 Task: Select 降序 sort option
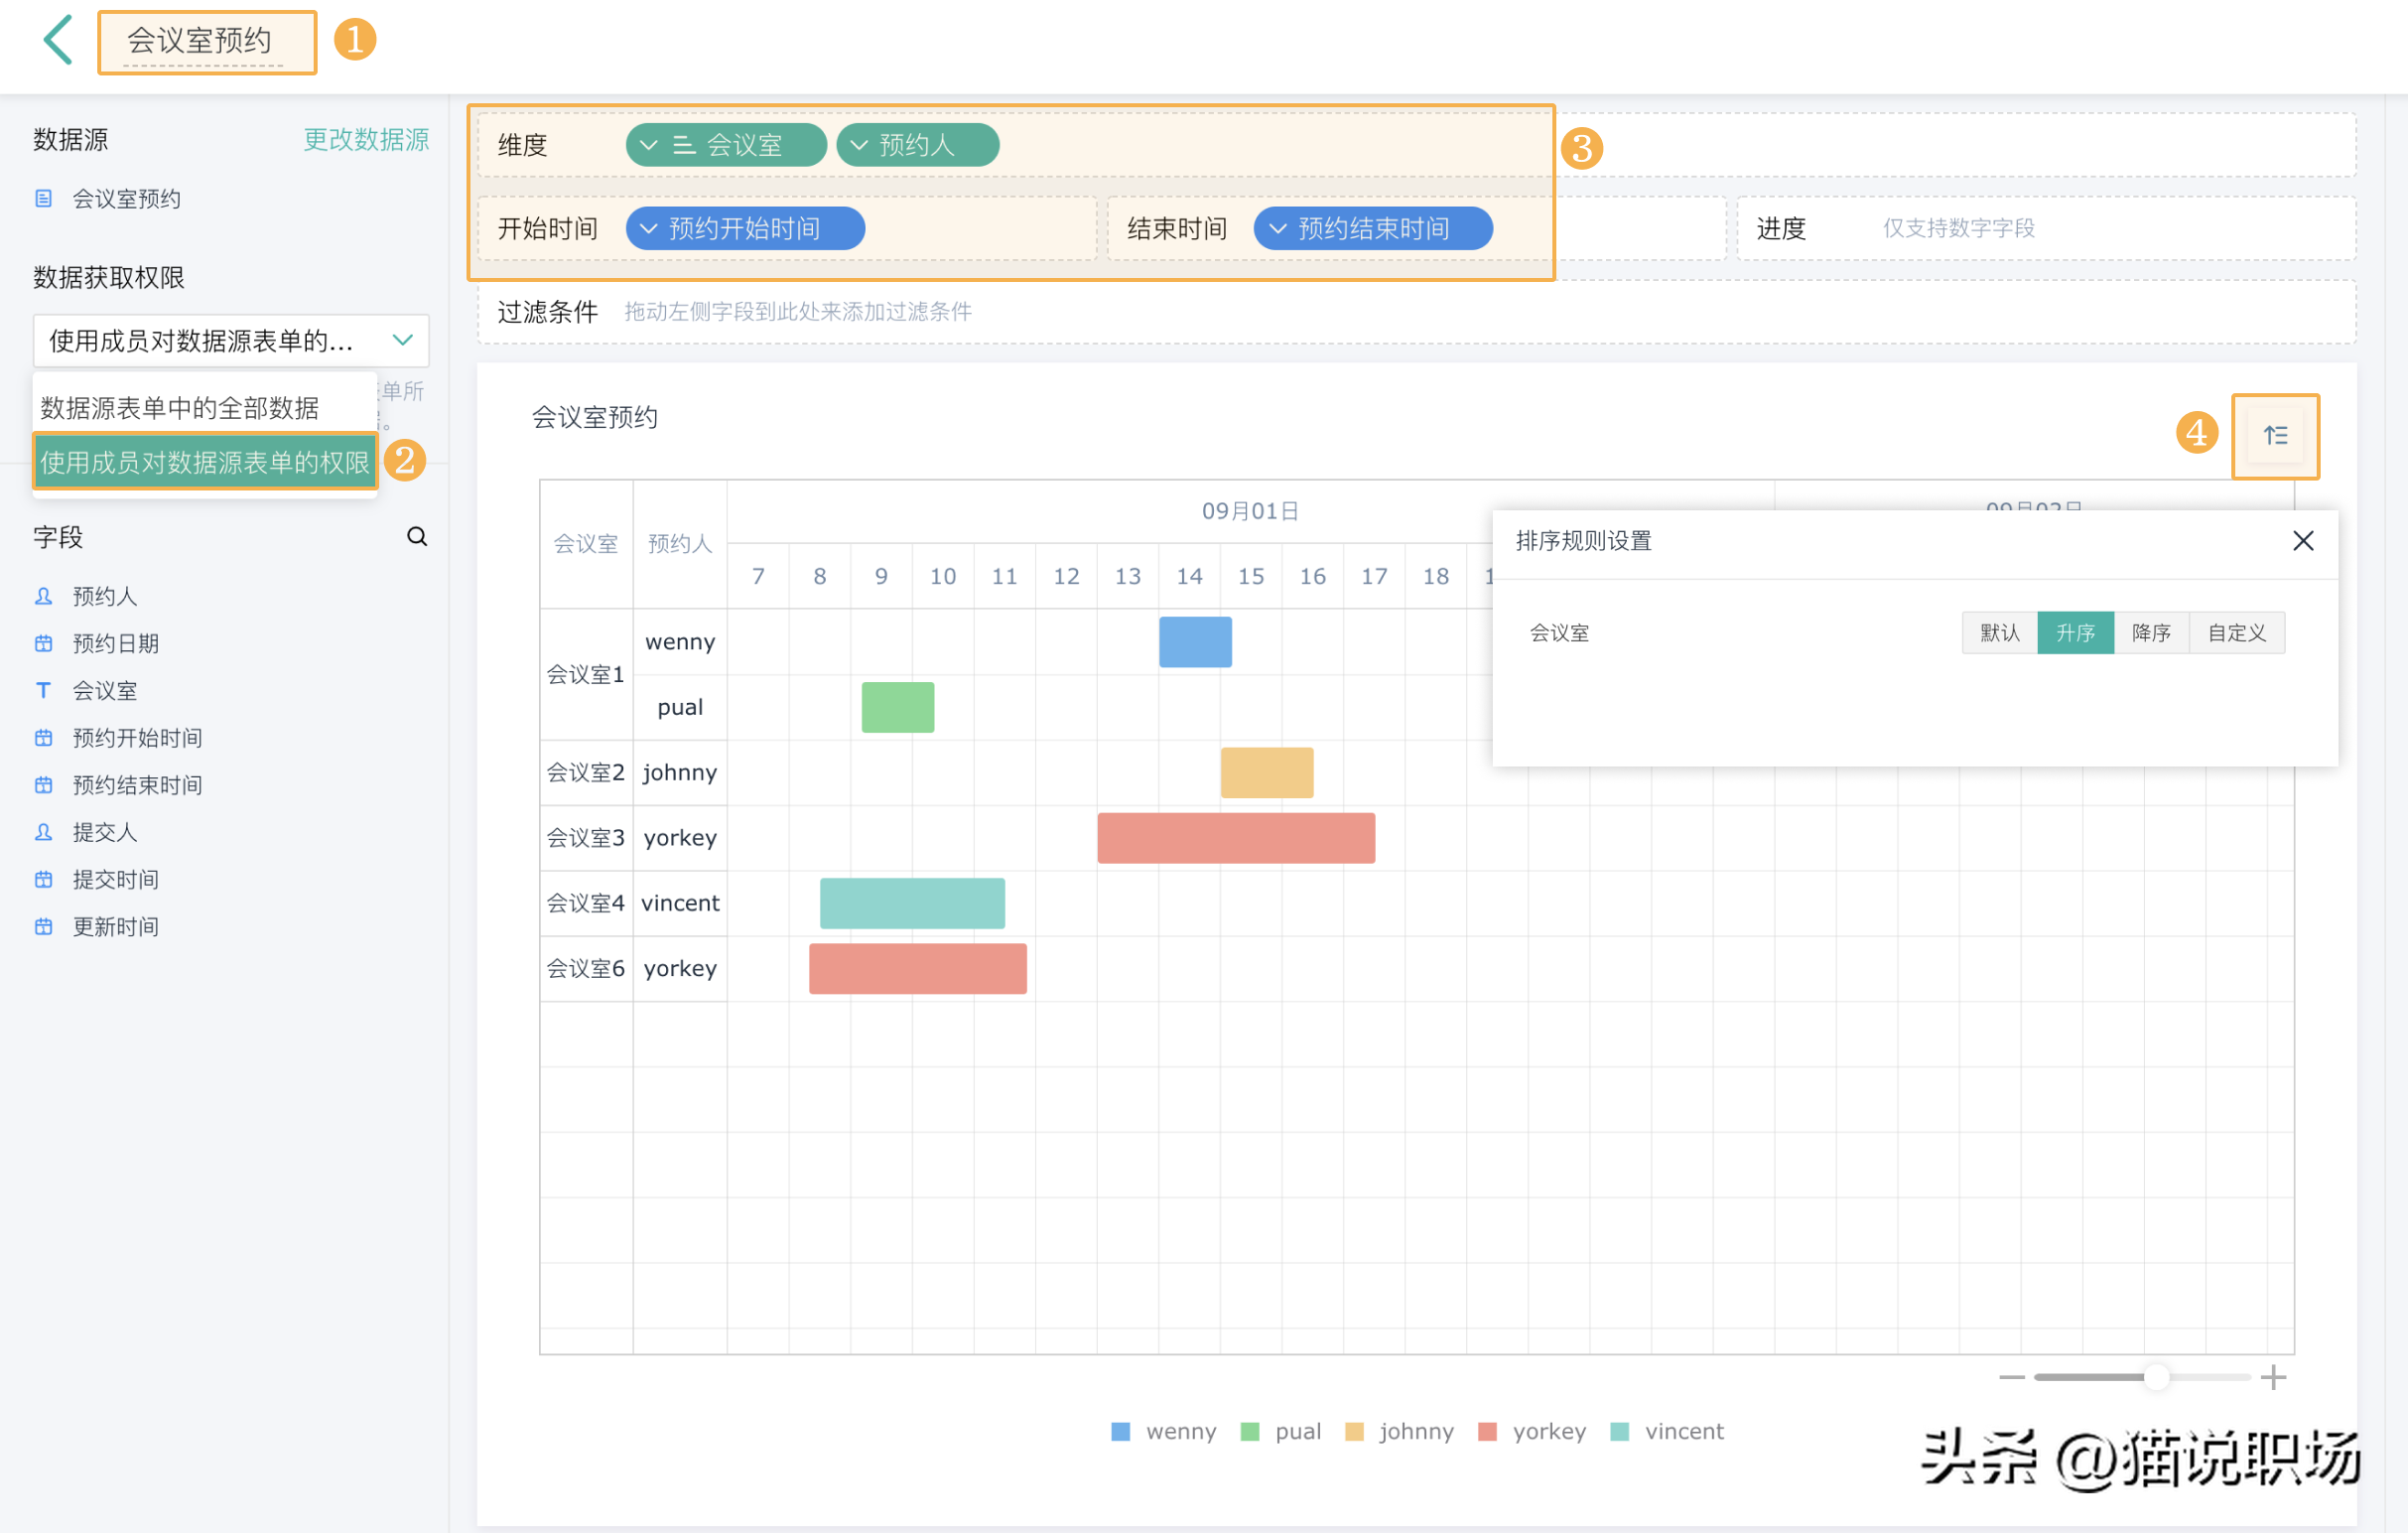tap(2151, 633)
